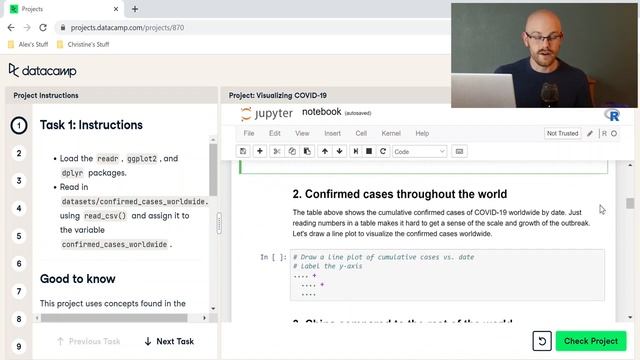Close the Projects browser tab
This screenshot has width=640, height=360.
pyautogui.click(x=116, y=9)
